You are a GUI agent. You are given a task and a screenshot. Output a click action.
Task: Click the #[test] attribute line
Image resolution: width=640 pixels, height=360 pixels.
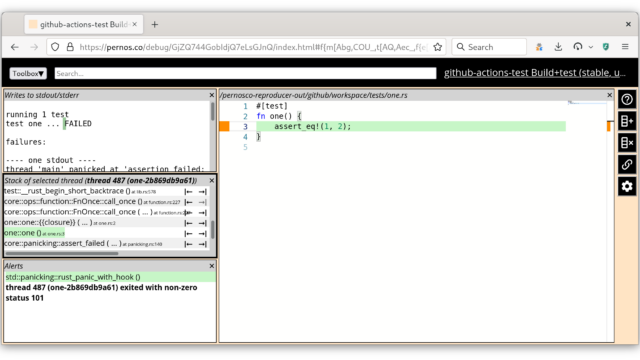pos(272,106)
